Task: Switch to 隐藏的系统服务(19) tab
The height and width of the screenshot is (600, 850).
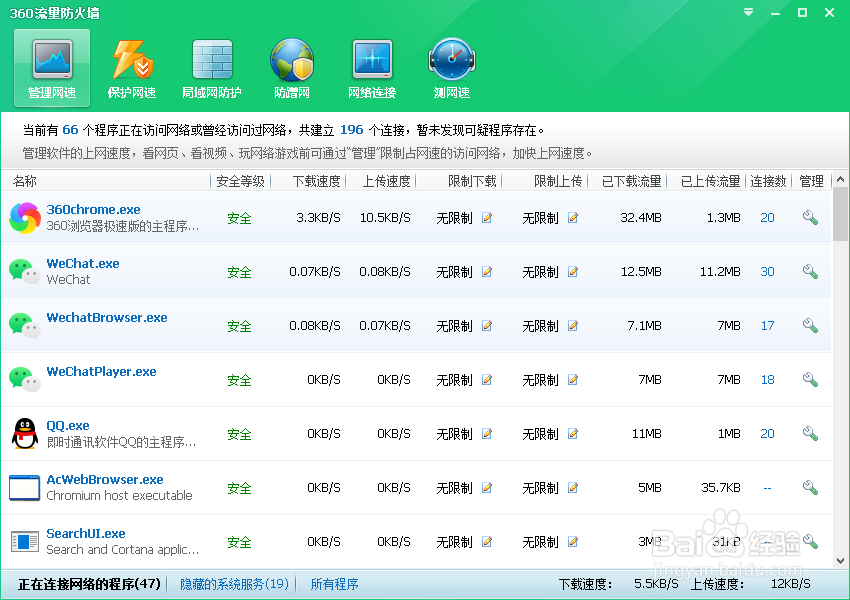Action: (x=234, y=584)
